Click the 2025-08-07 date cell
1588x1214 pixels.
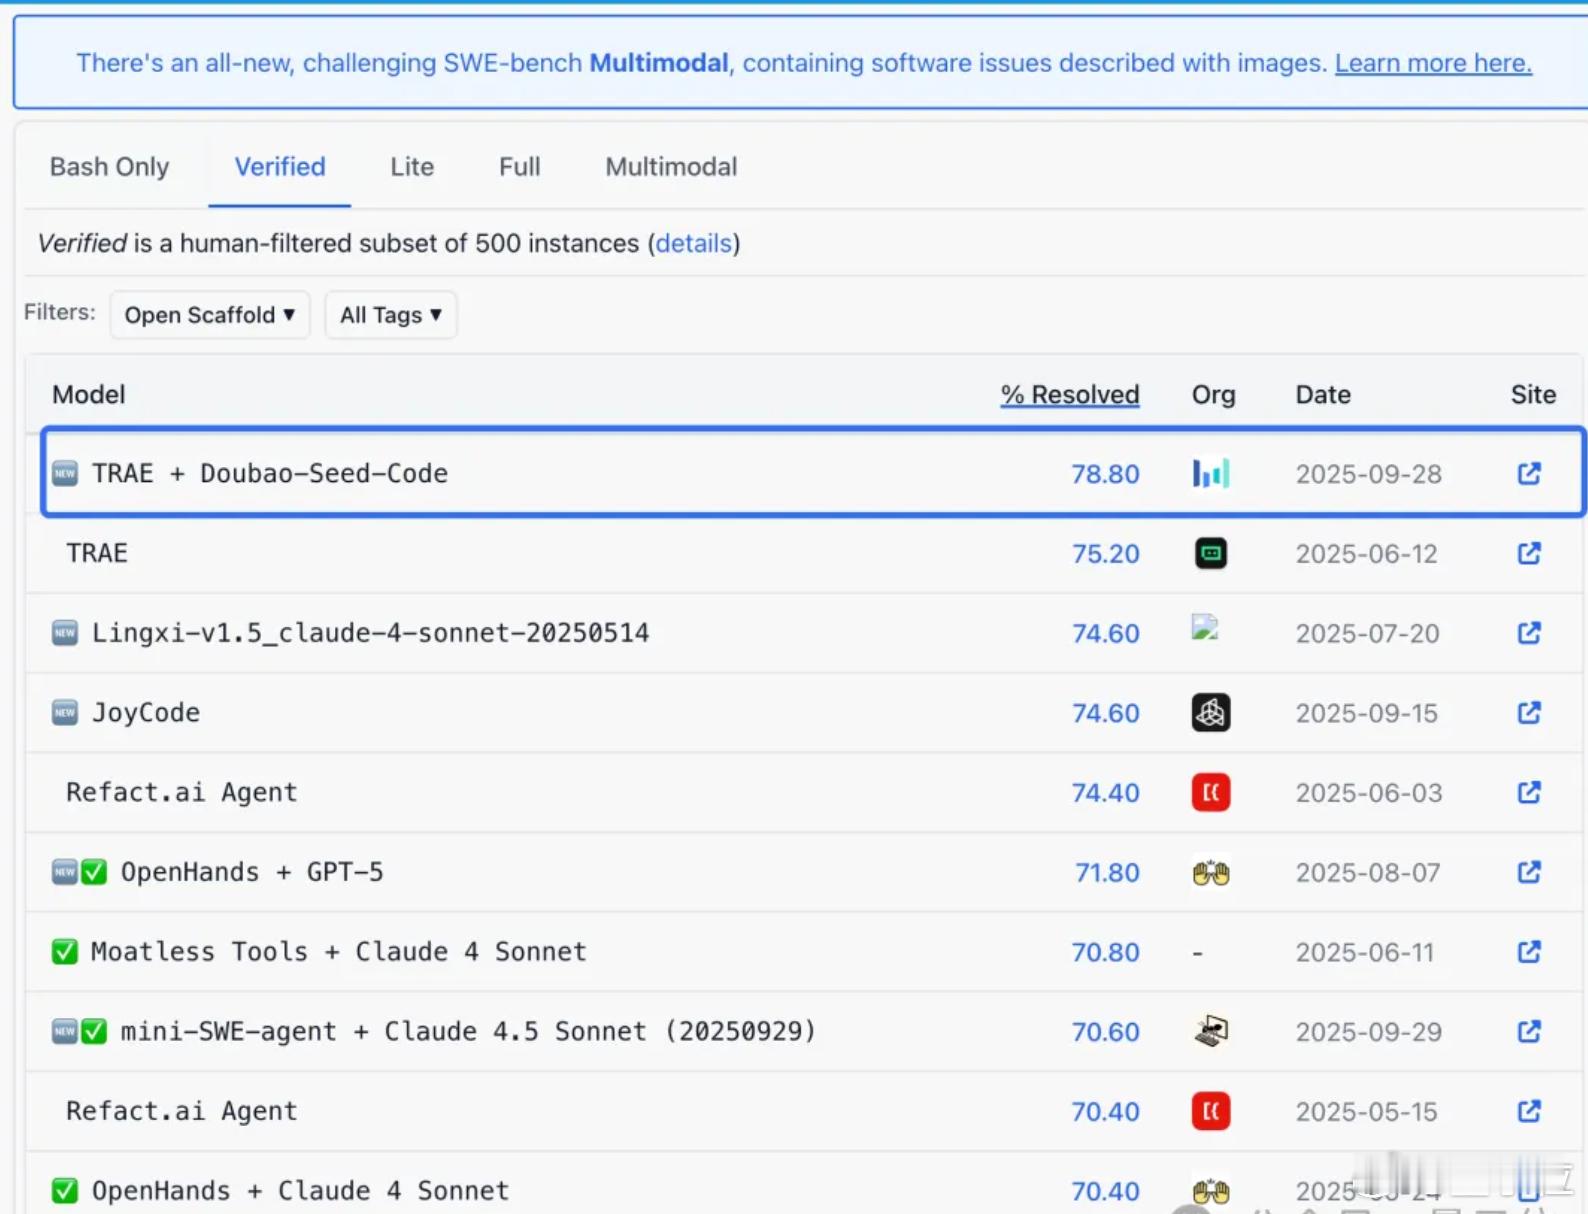point(1368,873)
